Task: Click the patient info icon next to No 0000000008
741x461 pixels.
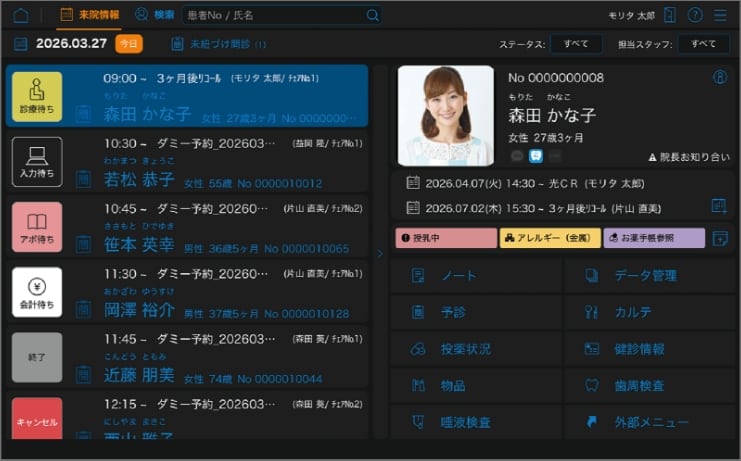Action: 720,77
